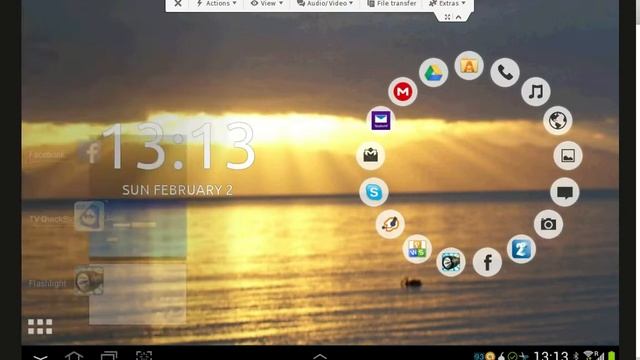The height and width of the screenshot is (360, 640).
Task: Tap the Android home navigation button
Action: (74, 356)
